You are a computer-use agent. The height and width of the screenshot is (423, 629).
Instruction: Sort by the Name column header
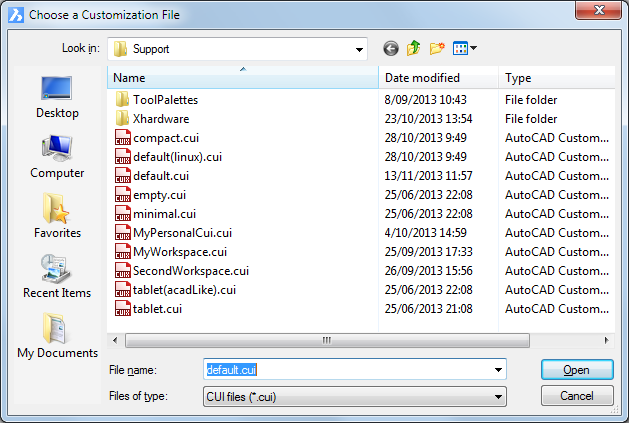click(x=243, y=77)
